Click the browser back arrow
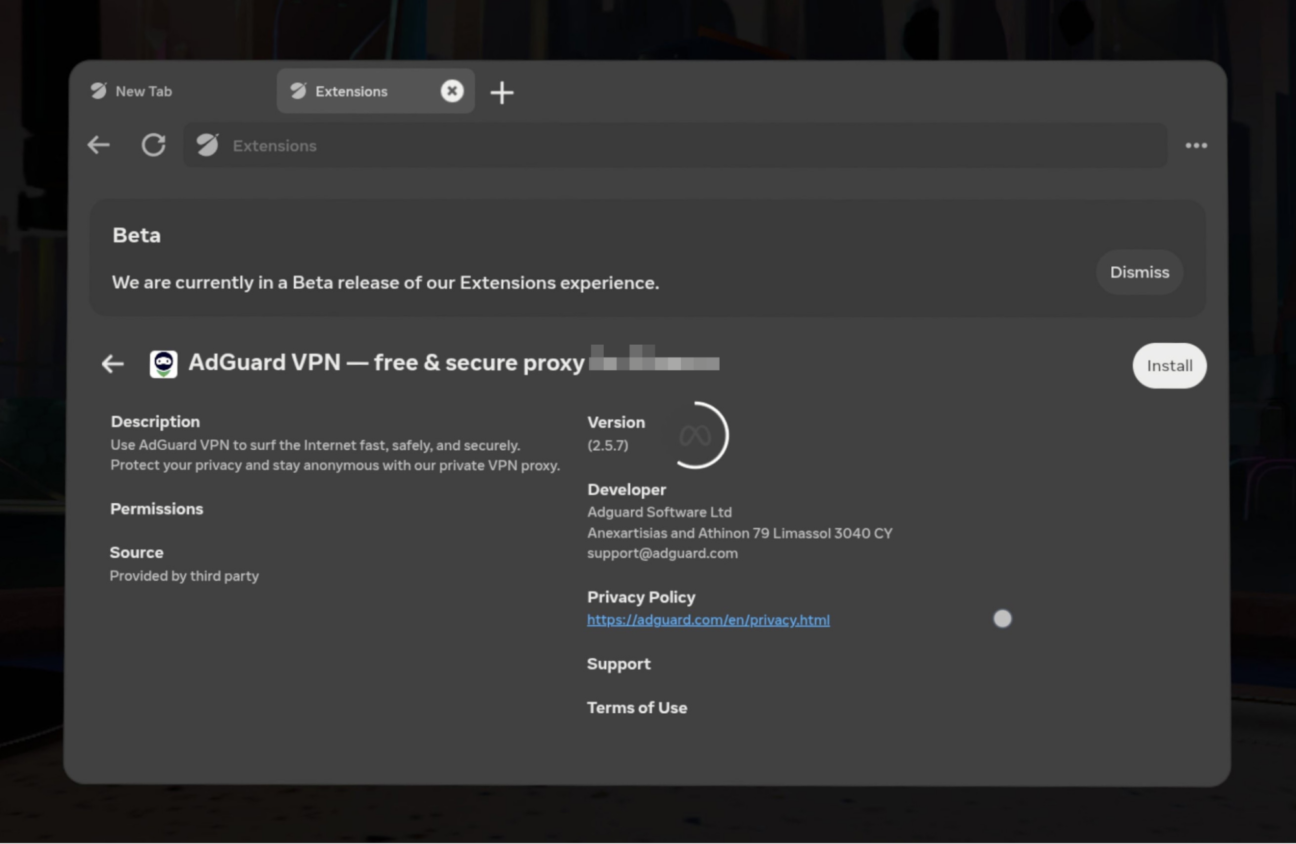Viewport: 1296px width, 844px height. click(98, 145)
